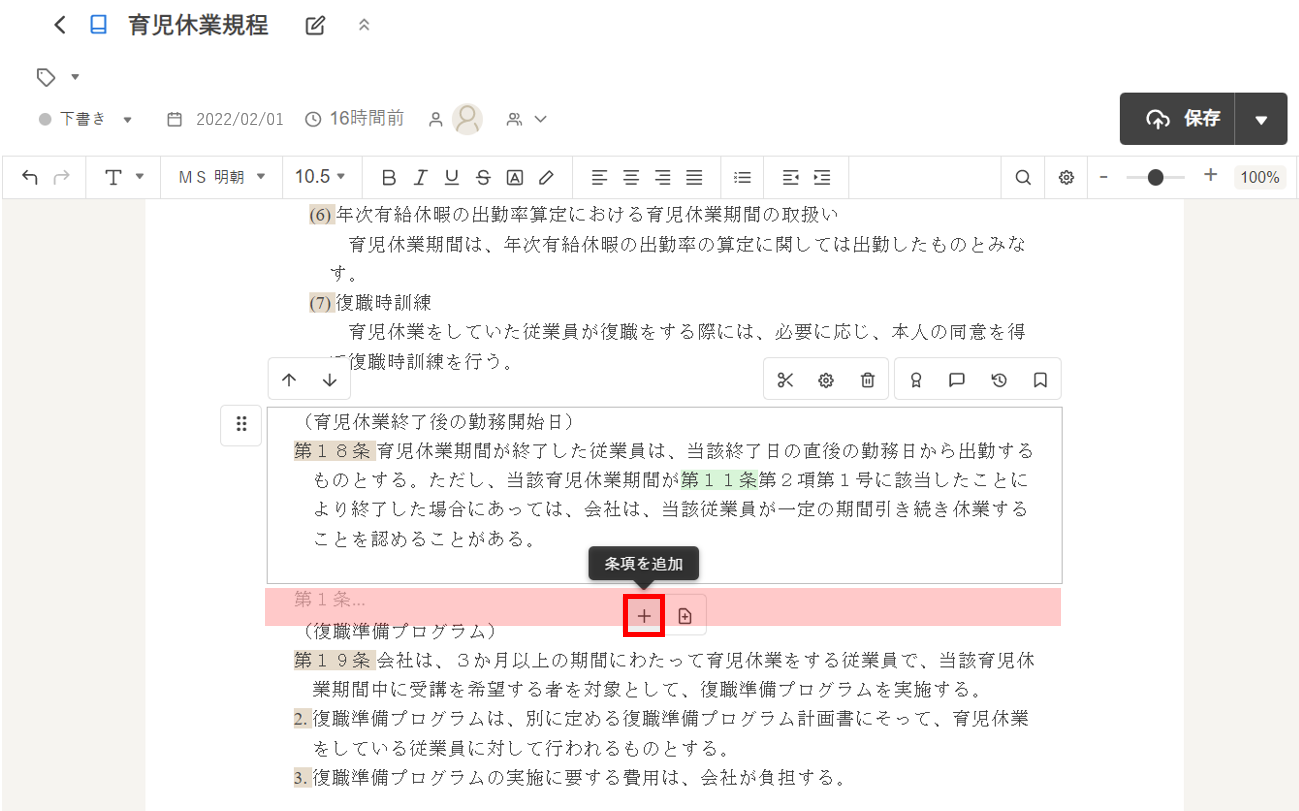Open the save options arrow menu
The height and width of the screenshot is (811, 1299).
click(x=1261, y=120)
